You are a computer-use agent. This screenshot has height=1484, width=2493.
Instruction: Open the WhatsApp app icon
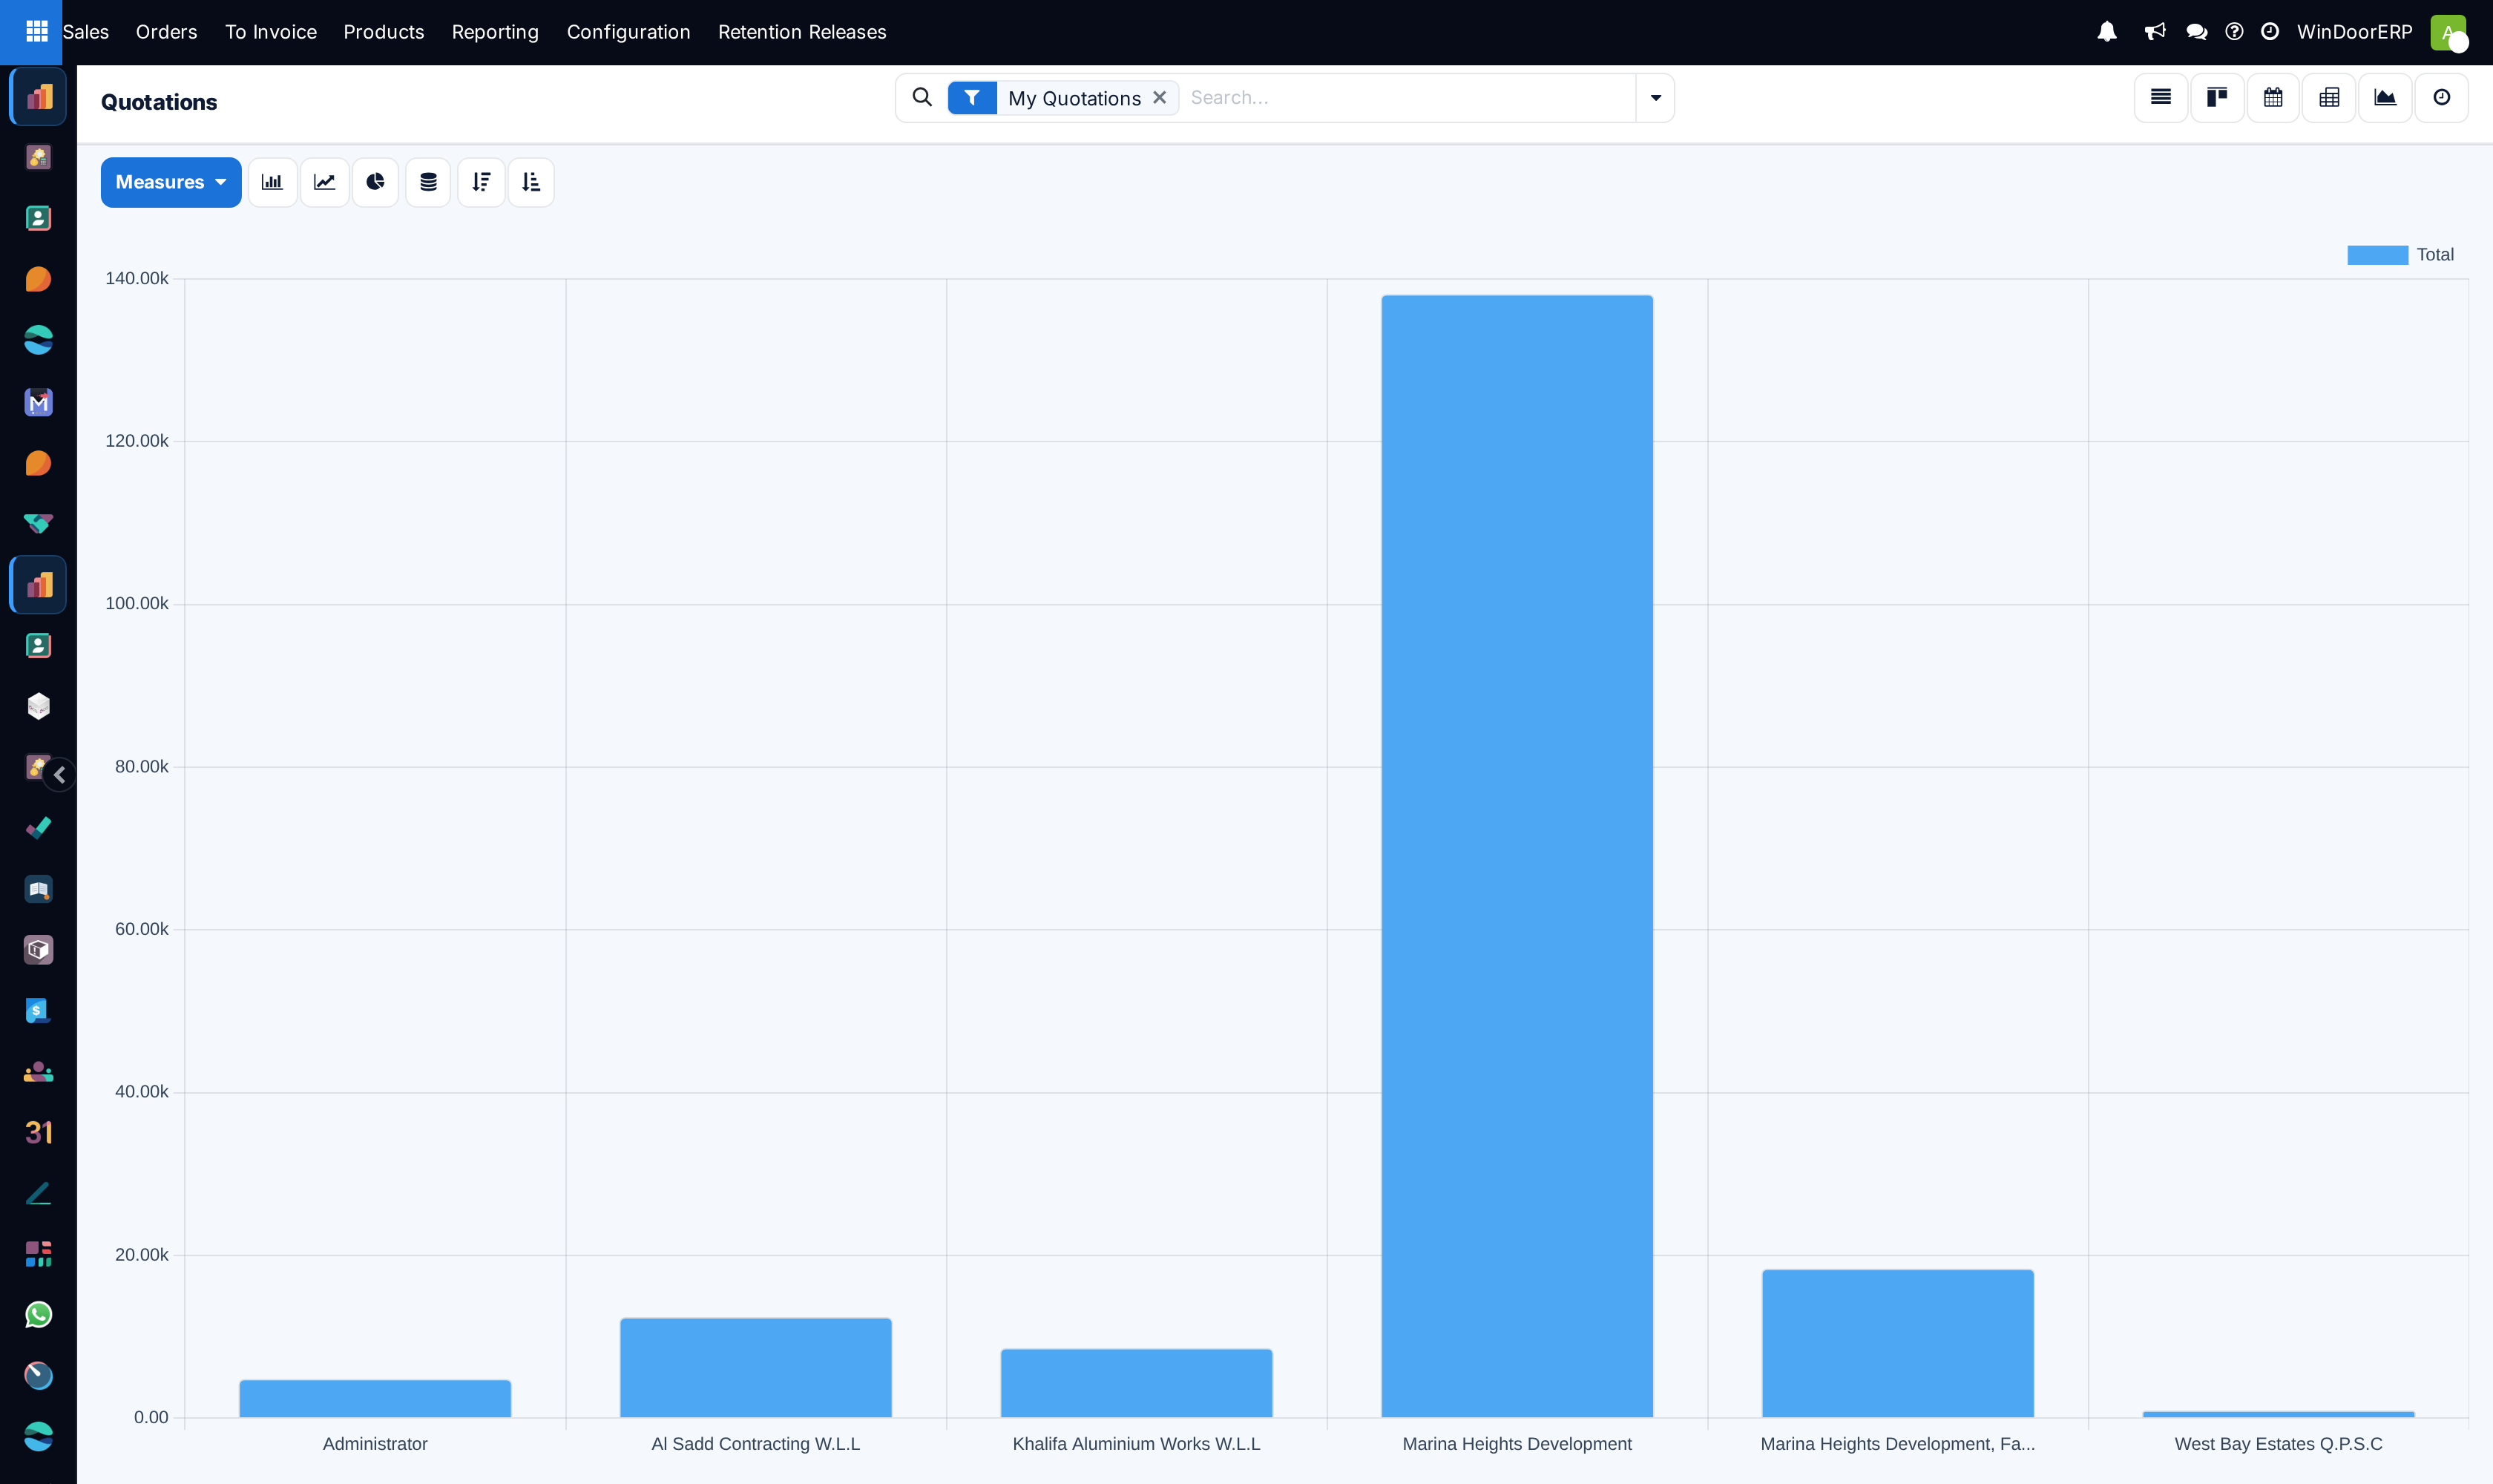38,1315
